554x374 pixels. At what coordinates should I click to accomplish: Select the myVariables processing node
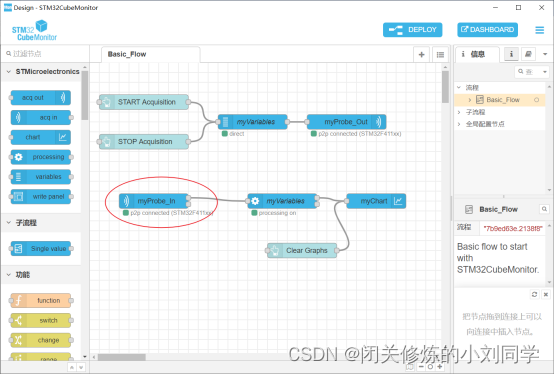282,201
